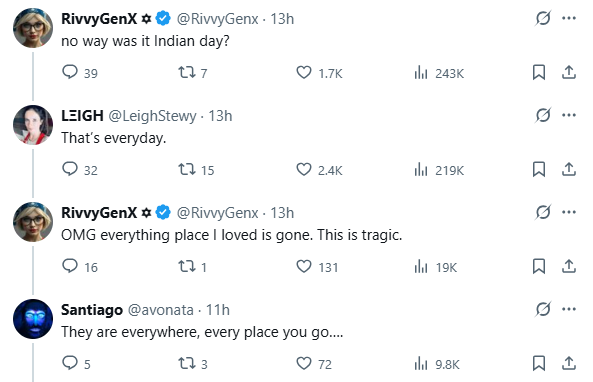The image size is (593, 382).
Task: View analytics for the tweet with 243K views
Action: pyautogui.click(x=421, y=72)
